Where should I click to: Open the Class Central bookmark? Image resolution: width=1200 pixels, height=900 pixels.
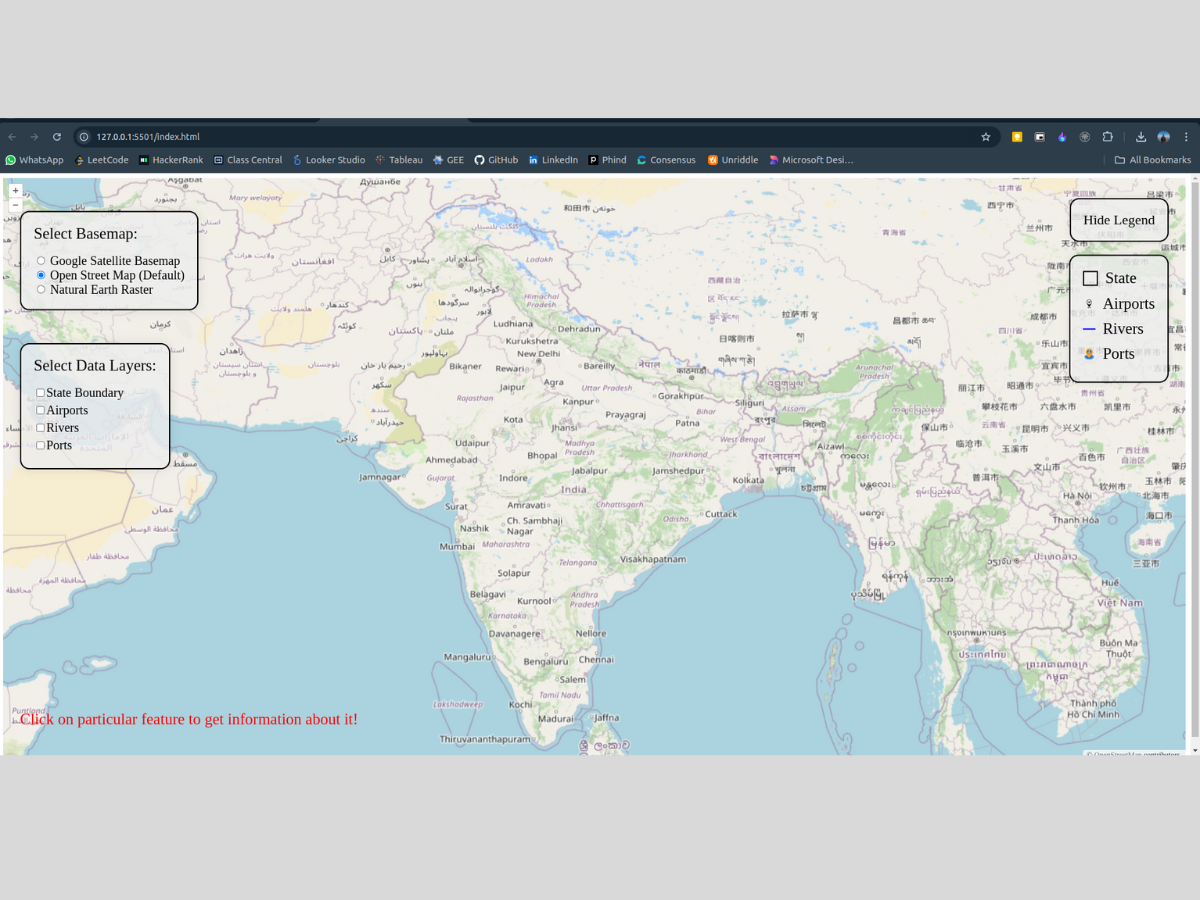click(x=248, y=160)
